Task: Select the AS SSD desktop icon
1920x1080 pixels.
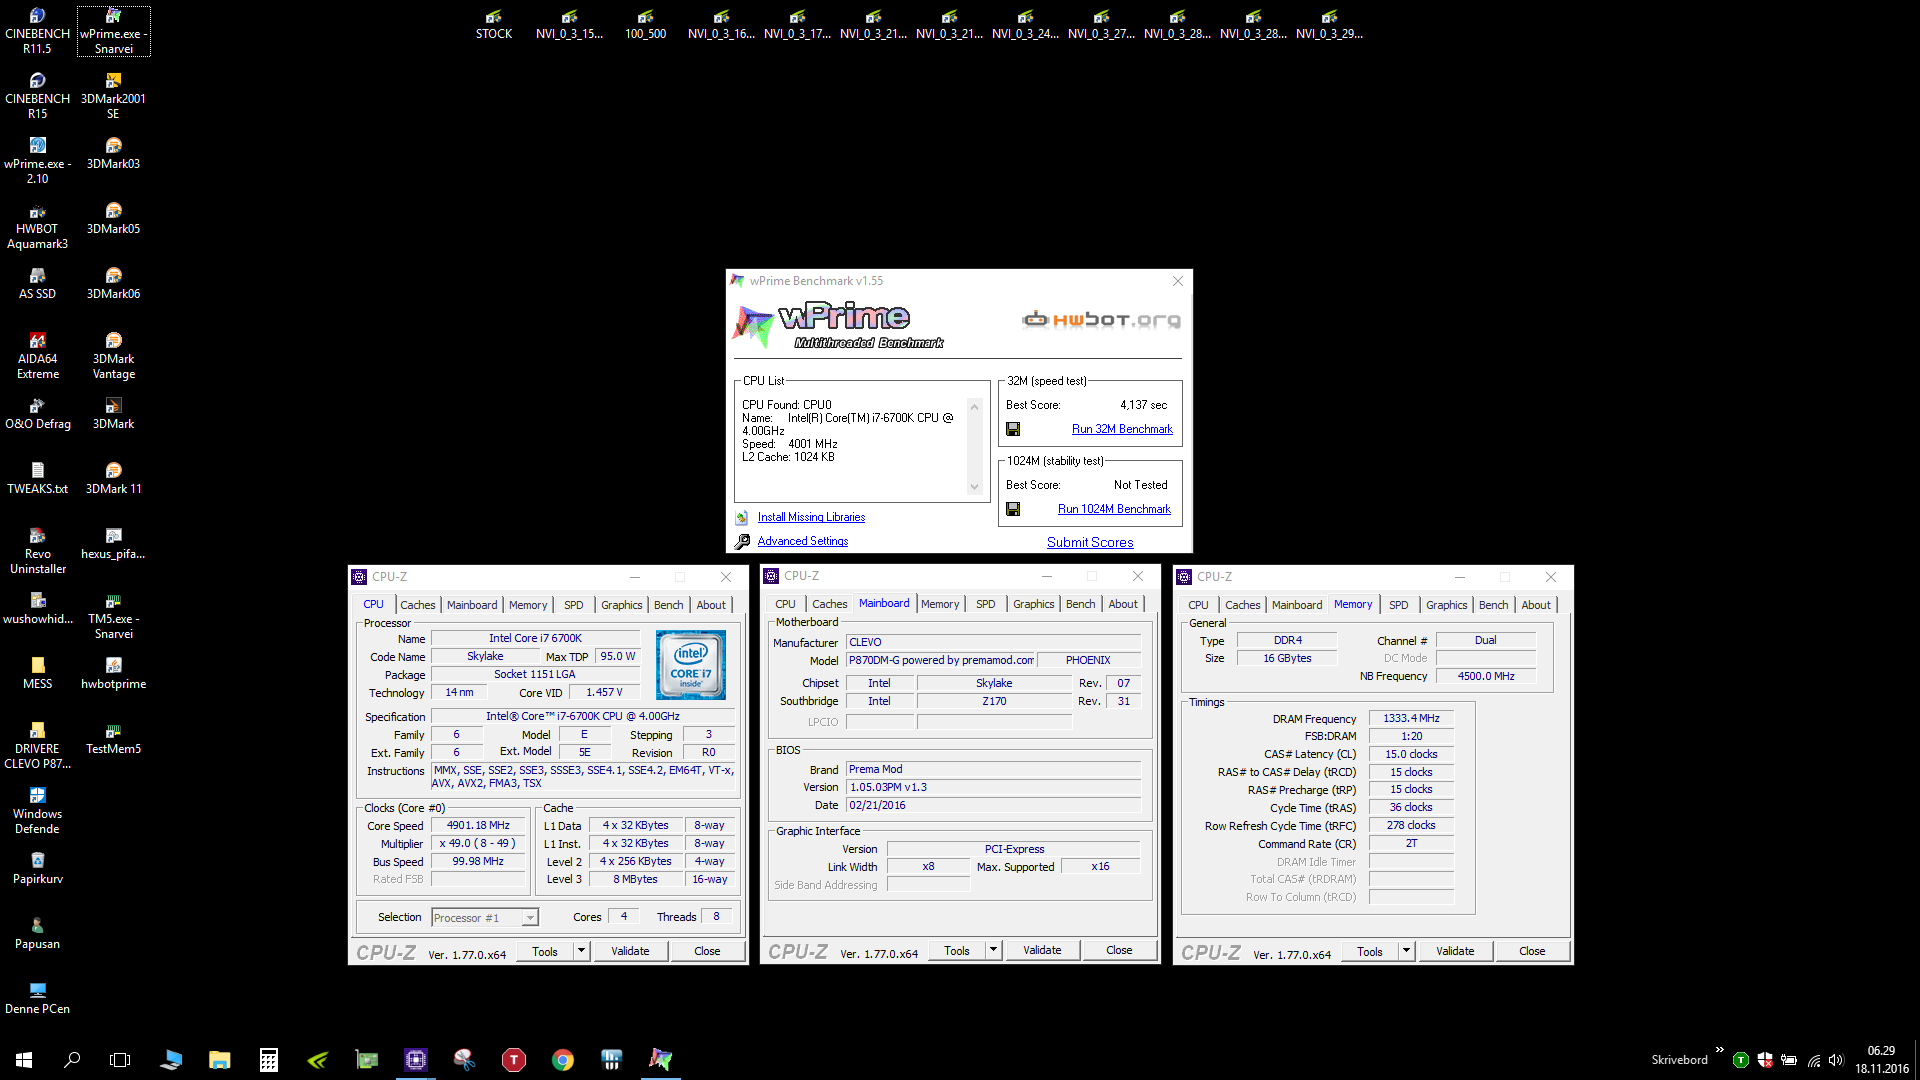Action: pyautogui.click(x=37, y=284)
